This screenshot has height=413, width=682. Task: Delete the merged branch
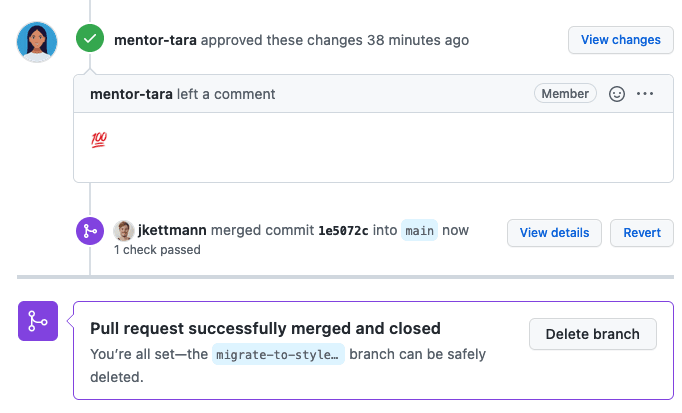(x=592, y=334)
